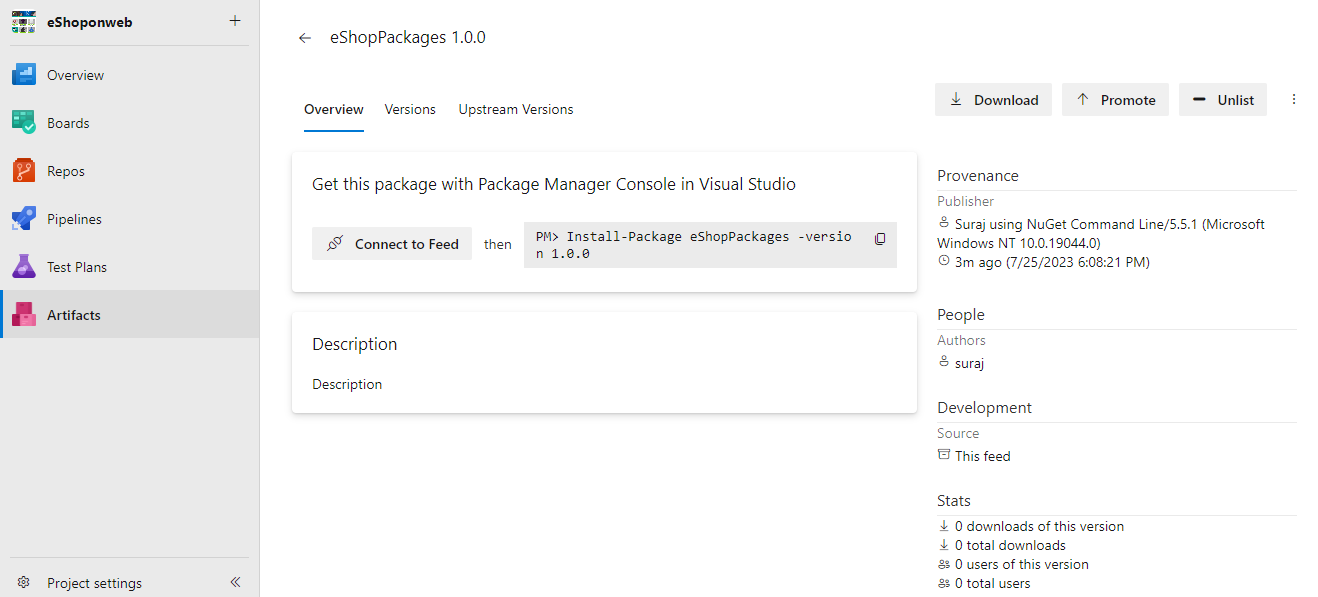Open the Boards hub icon
The width and height of the screenshot is (1318, 597).
24,123
